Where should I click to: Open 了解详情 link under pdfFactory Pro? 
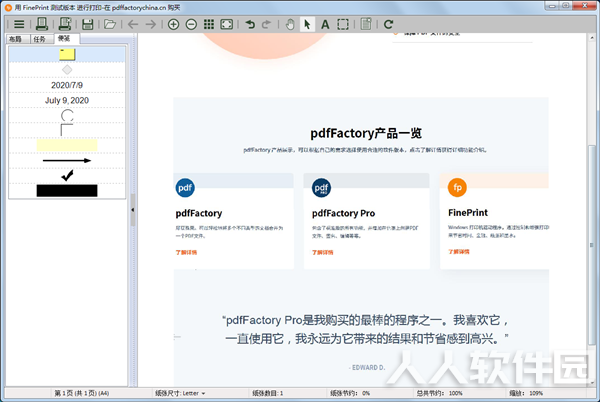(x=323, y=252)
